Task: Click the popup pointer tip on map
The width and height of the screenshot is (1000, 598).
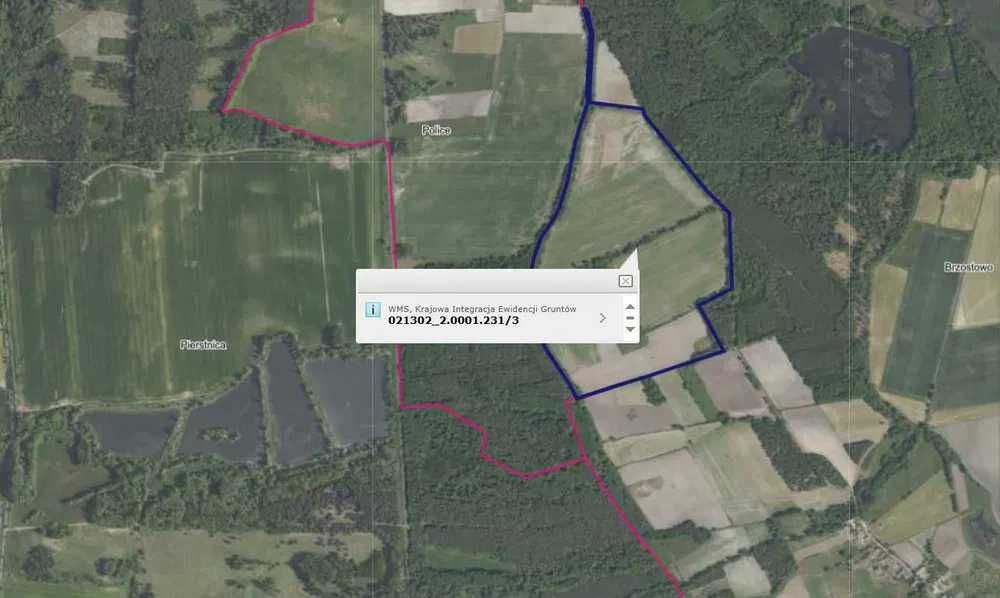Action: (x=636, y=251)
